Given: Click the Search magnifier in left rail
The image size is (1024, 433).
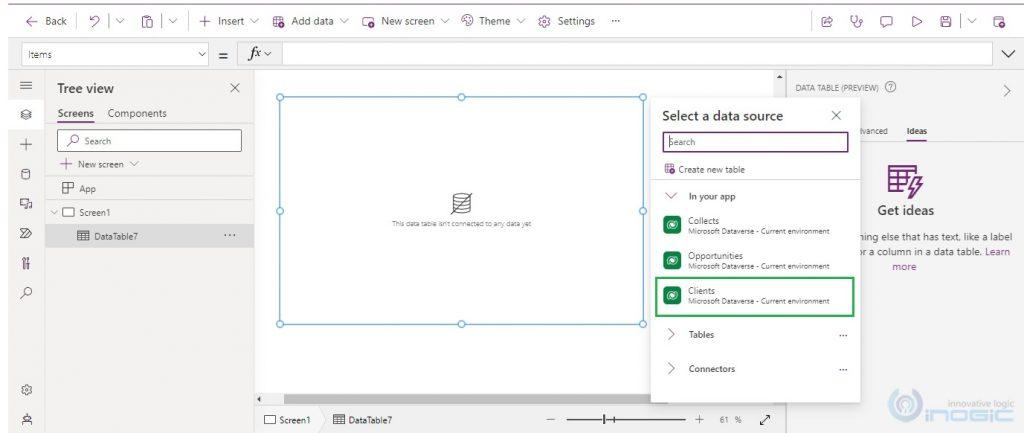Looking at the screenshot, I should pos(26,293).
